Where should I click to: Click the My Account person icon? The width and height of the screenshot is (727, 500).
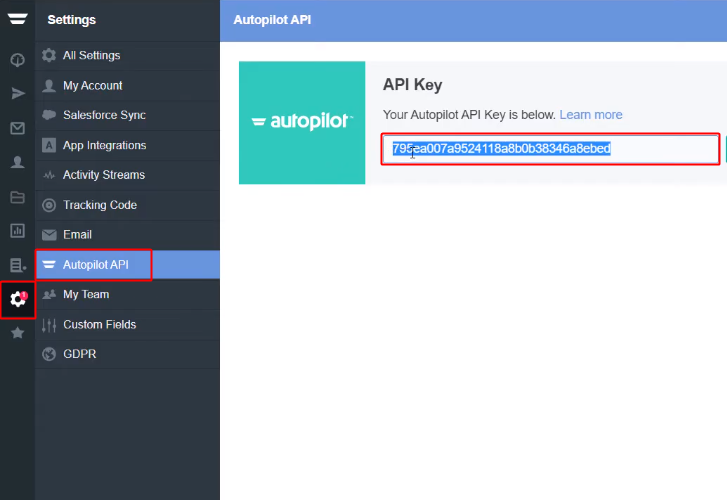49,85
